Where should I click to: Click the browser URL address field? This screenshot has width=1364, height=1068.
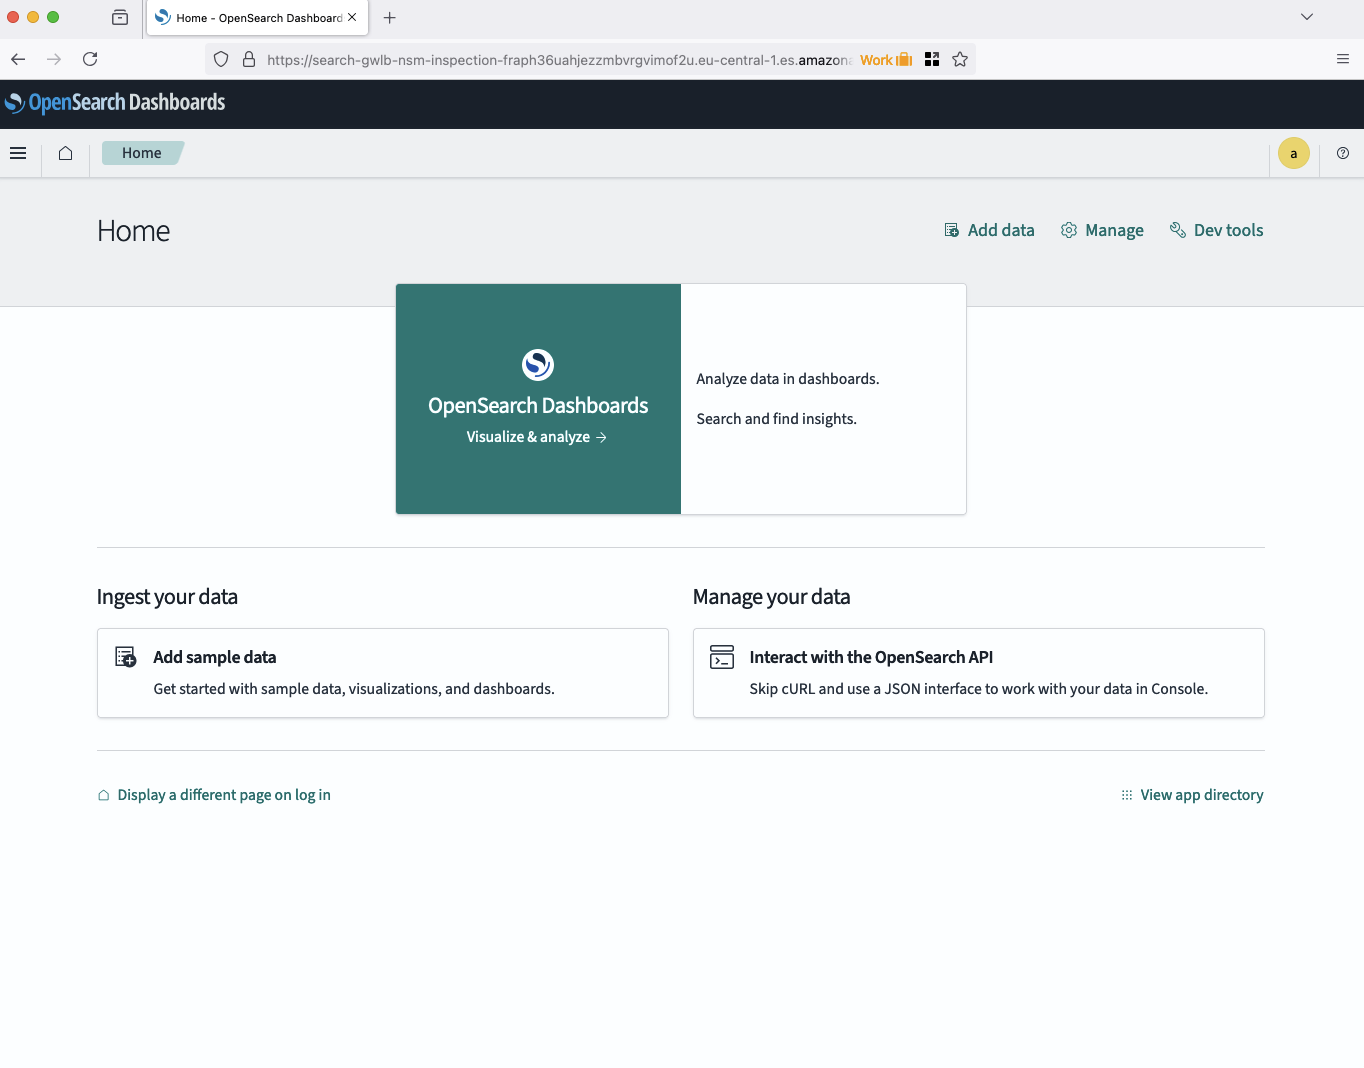[x=555, y=60]
